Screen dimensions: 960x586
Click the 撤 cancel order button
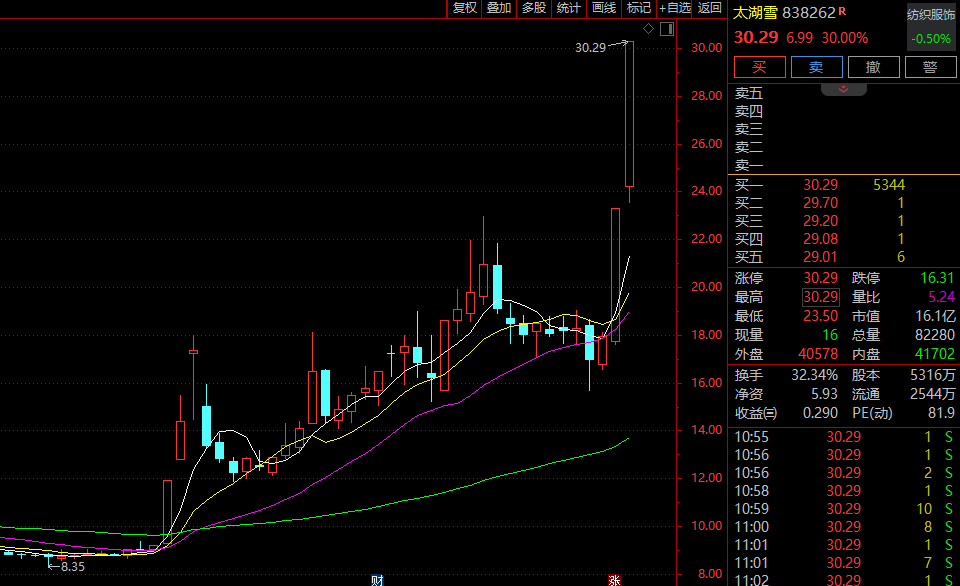point(874,67)
